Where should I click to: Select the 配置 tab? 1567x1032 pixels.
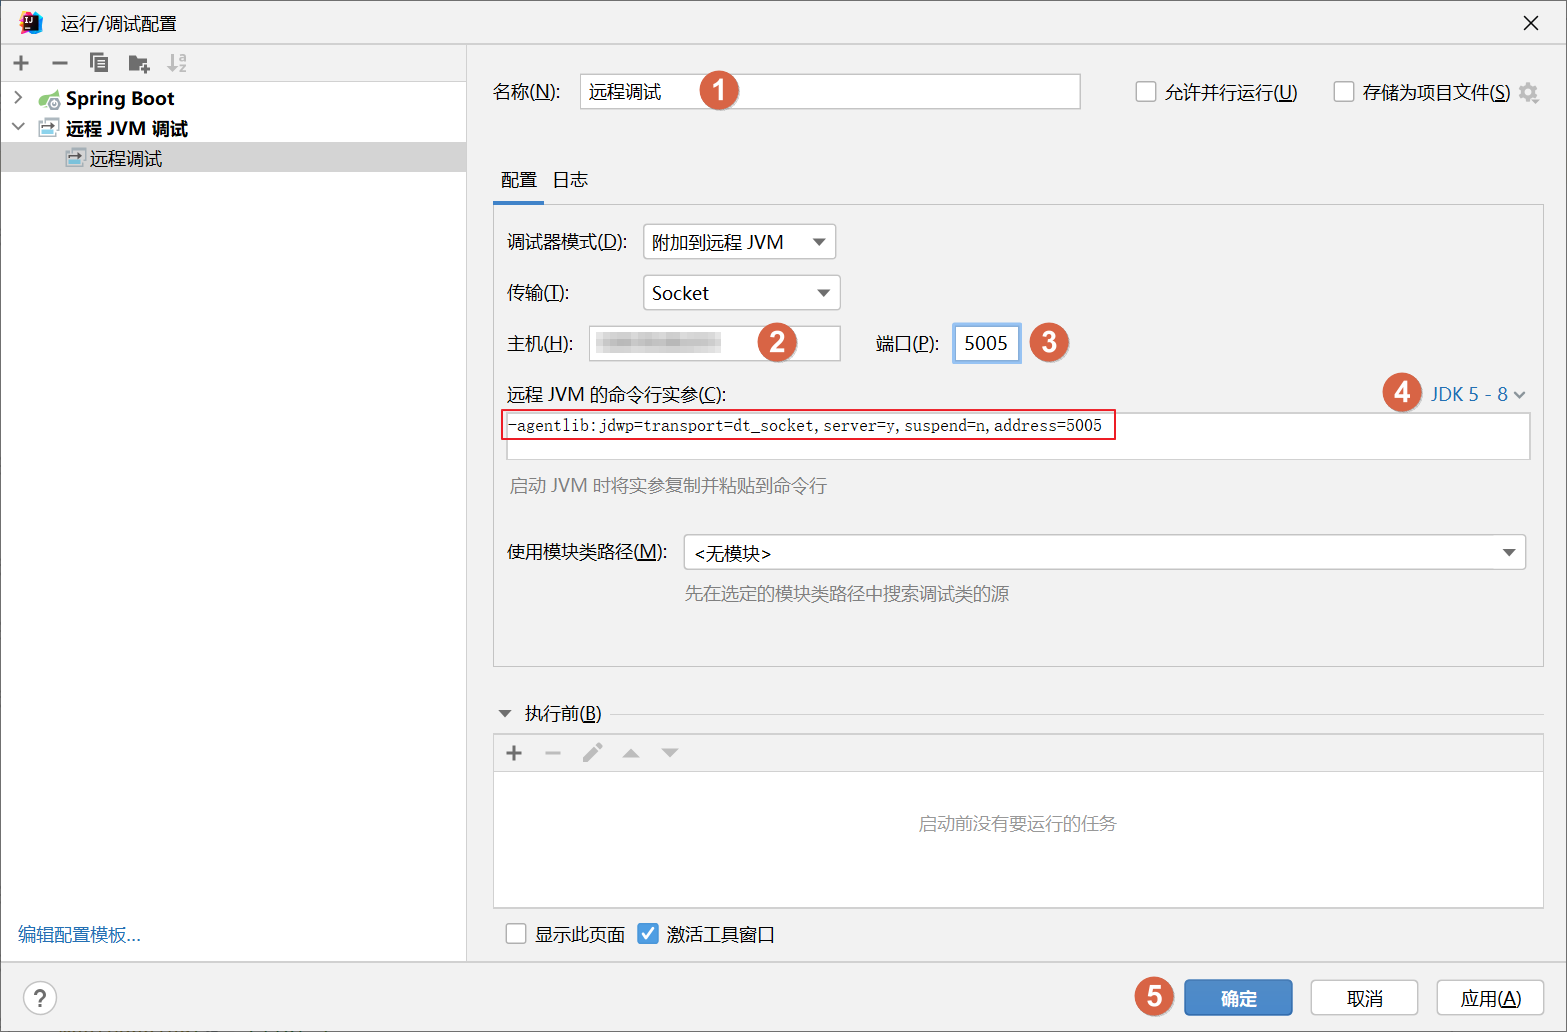[518, 180]
